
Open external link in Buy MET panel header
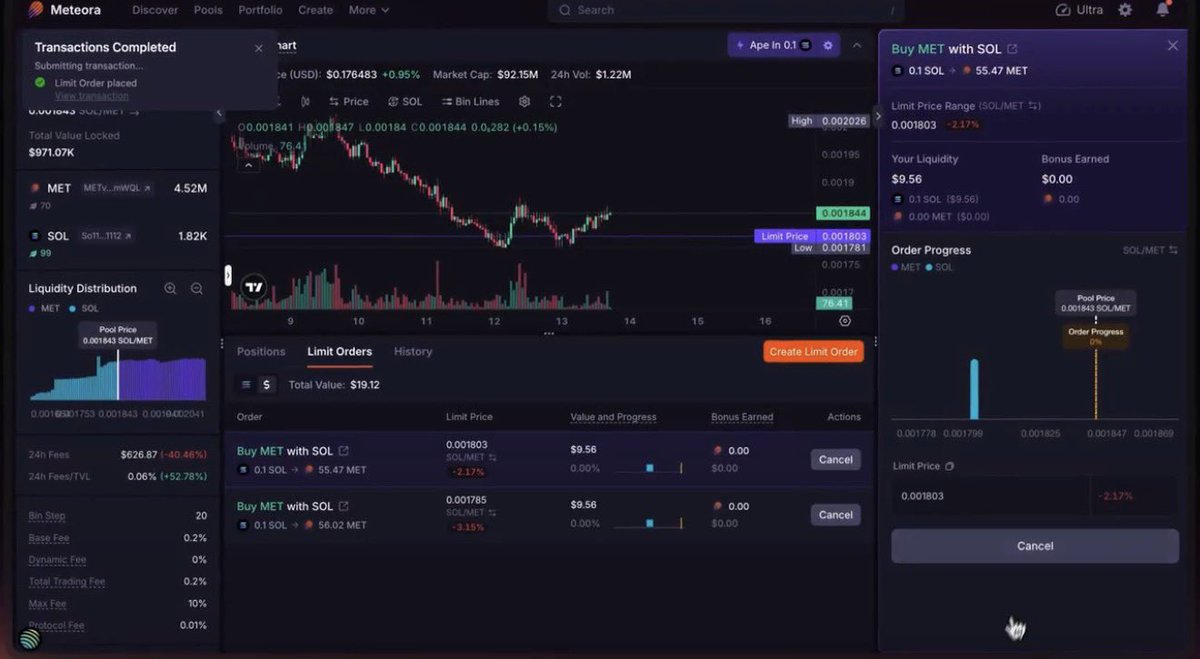(1012, 49)
